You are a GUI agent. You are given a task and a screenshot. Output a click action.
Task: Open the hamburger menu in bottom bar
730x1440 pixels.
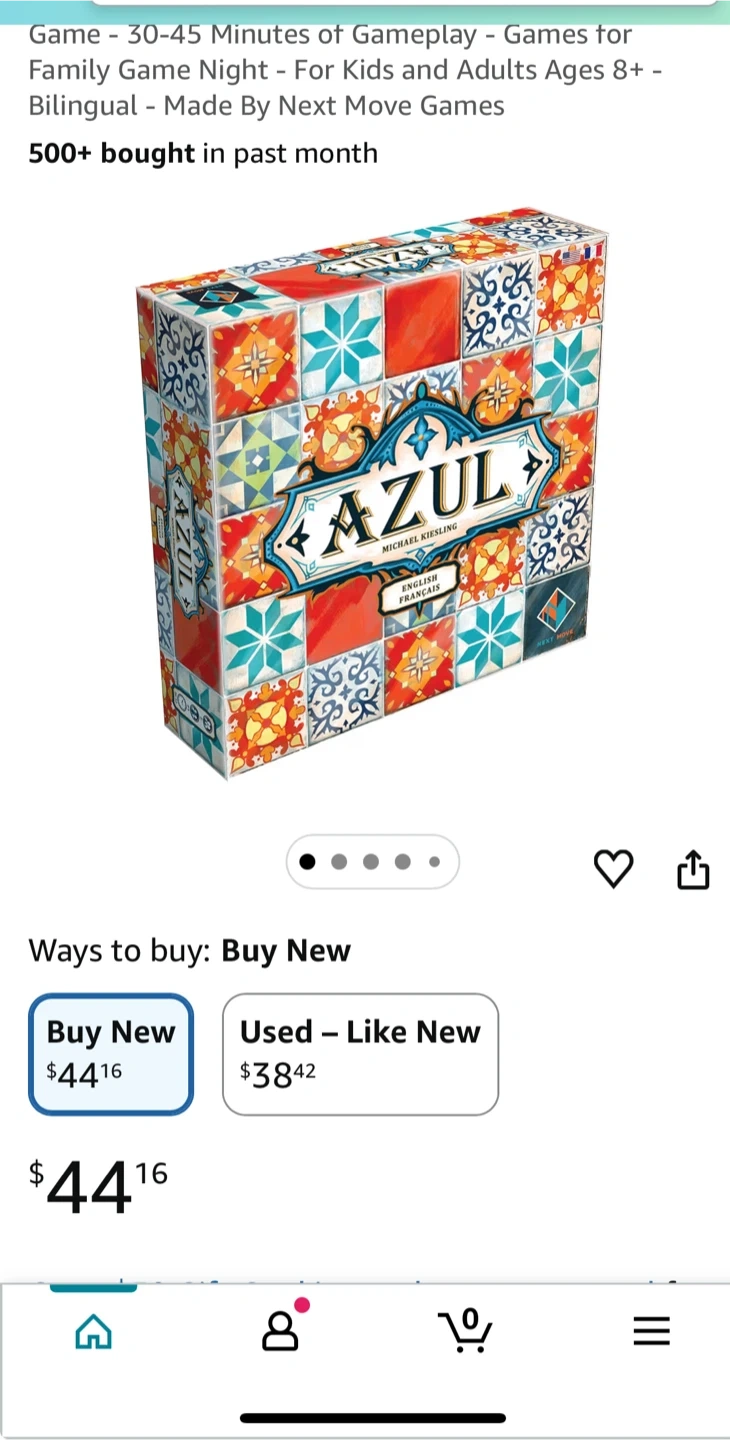(651, 1331)
